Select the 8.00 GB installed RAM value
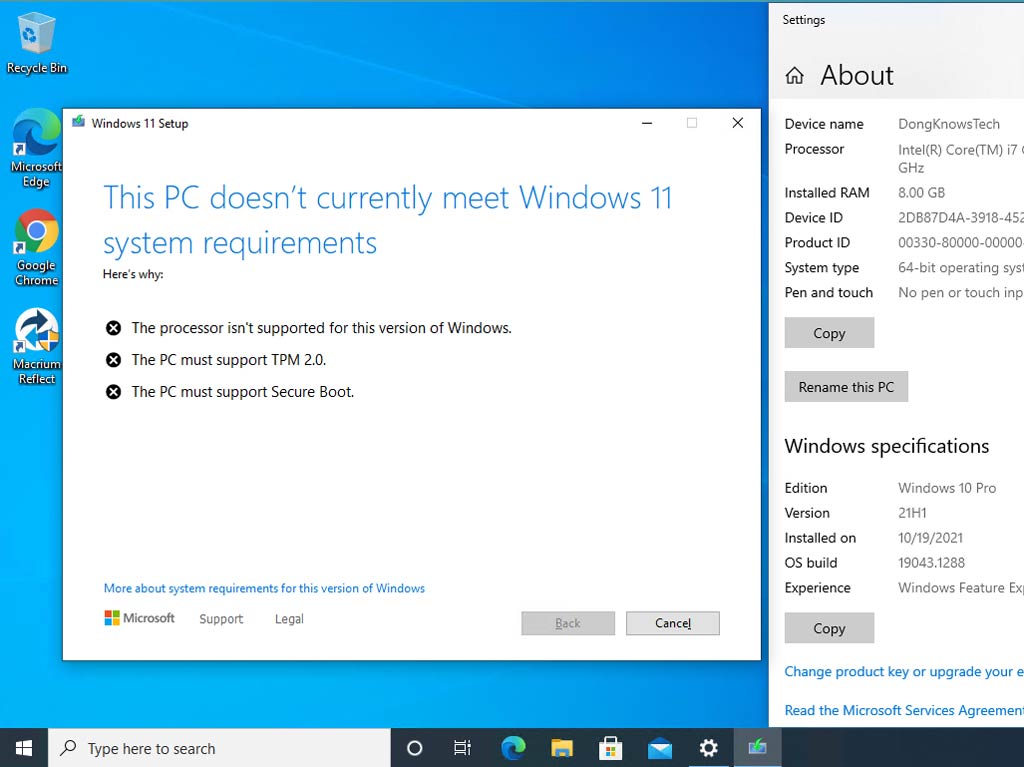 tap(921, 193)
